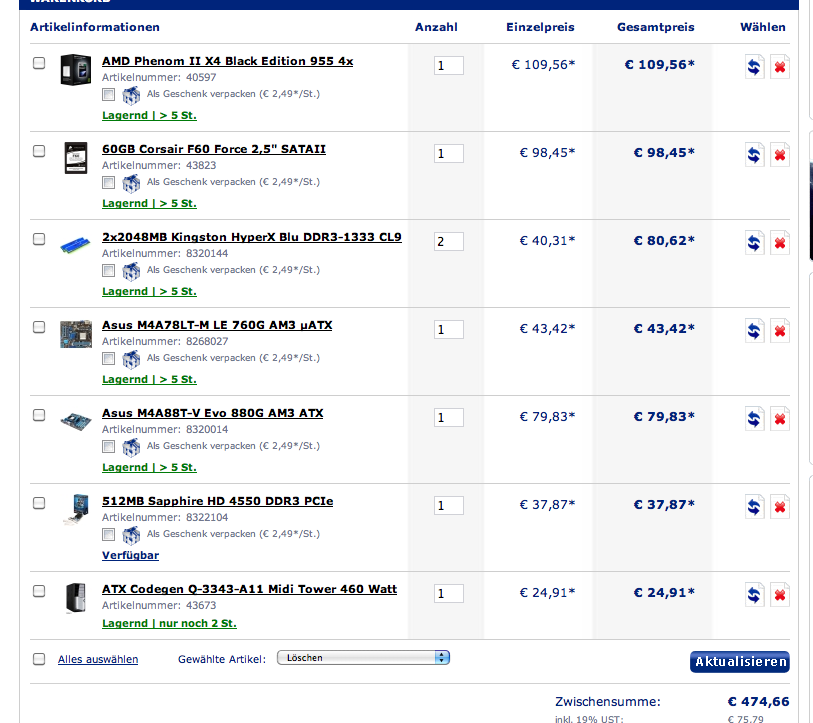Open AMD Phenom II product thumbnail
Image resolution: width=813 pixels, height=723 pixels.
pyautogui.click(x=76, y=69)
